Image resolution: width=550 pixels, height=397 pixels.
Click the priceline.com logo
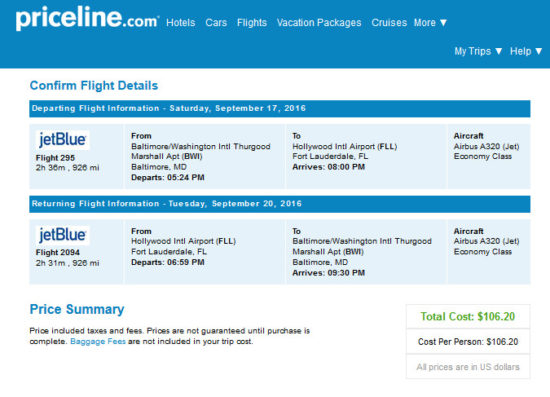click(87, 18)
